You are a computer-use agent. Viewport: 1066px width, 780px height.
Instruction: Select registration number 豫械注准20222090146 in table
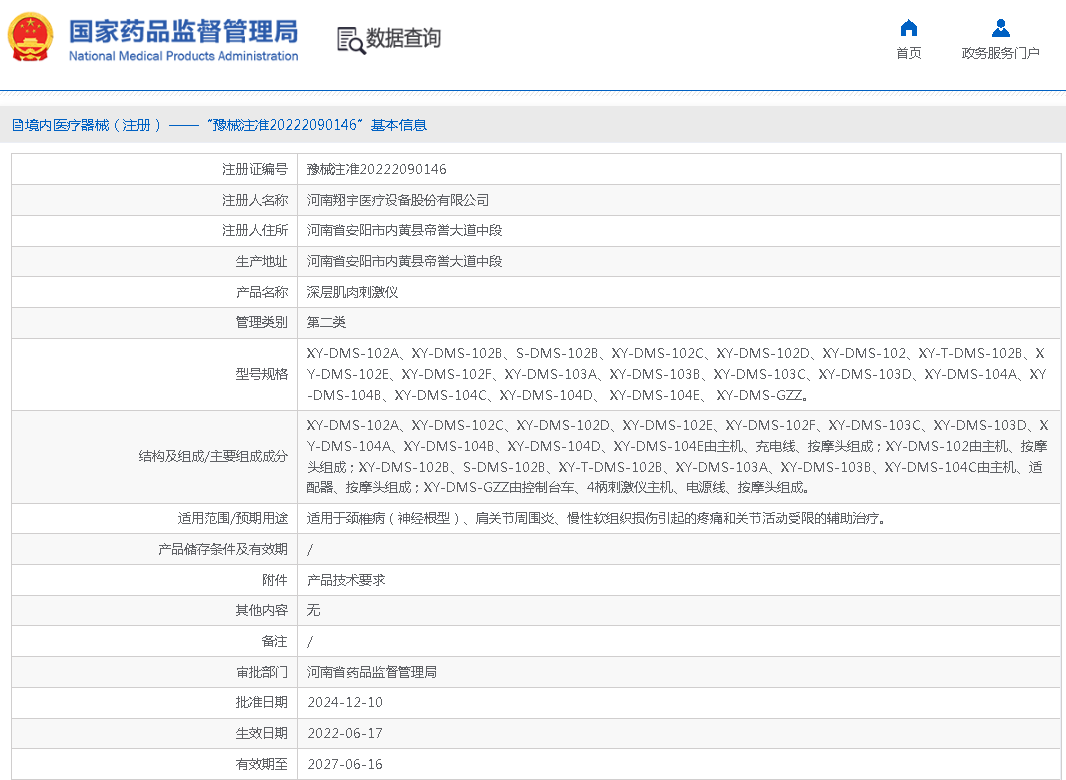coord(376,170)
